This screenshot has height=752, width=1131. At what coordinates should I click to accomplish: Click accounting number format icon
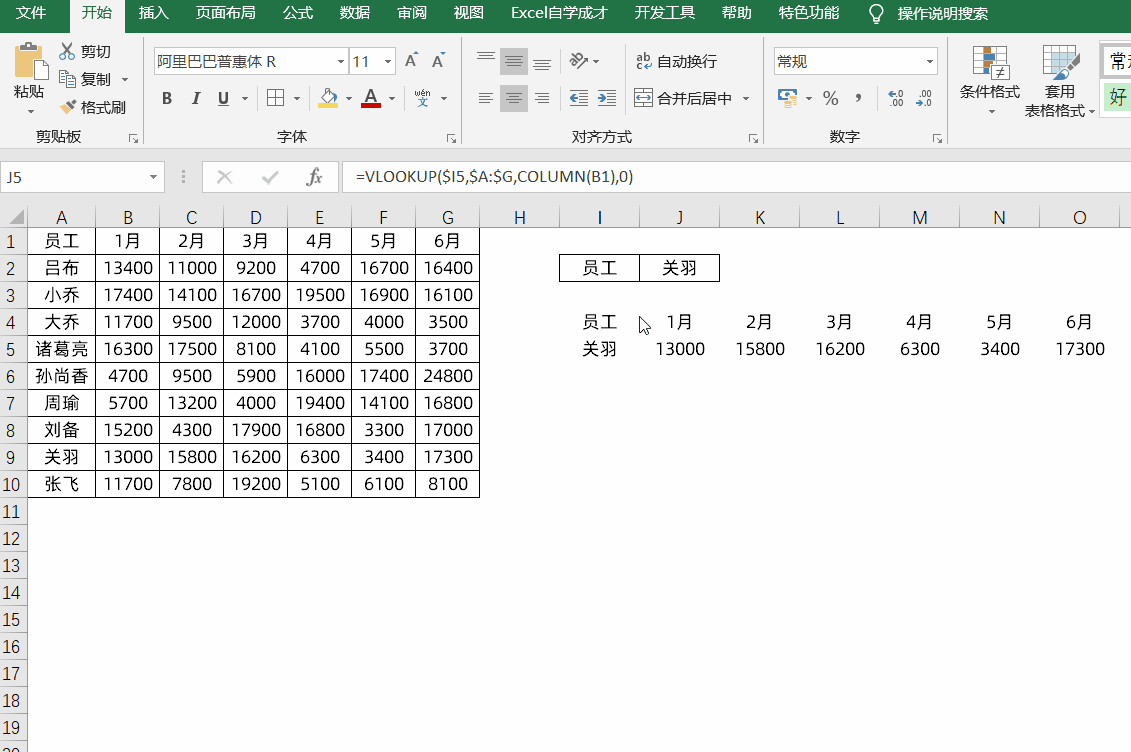click(x=787, y=98)
